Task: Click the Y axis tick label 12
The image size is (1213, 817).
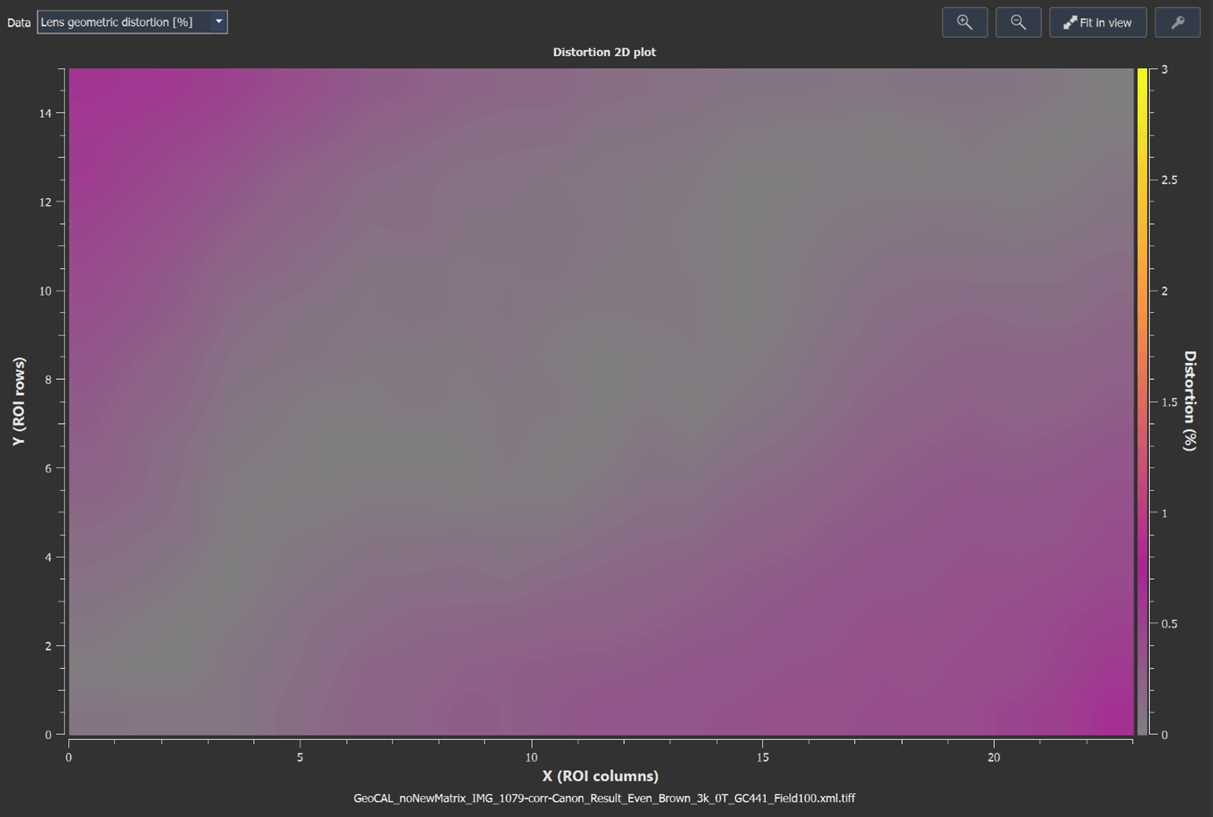Action: pyautogui.click(x=45, y=202)
